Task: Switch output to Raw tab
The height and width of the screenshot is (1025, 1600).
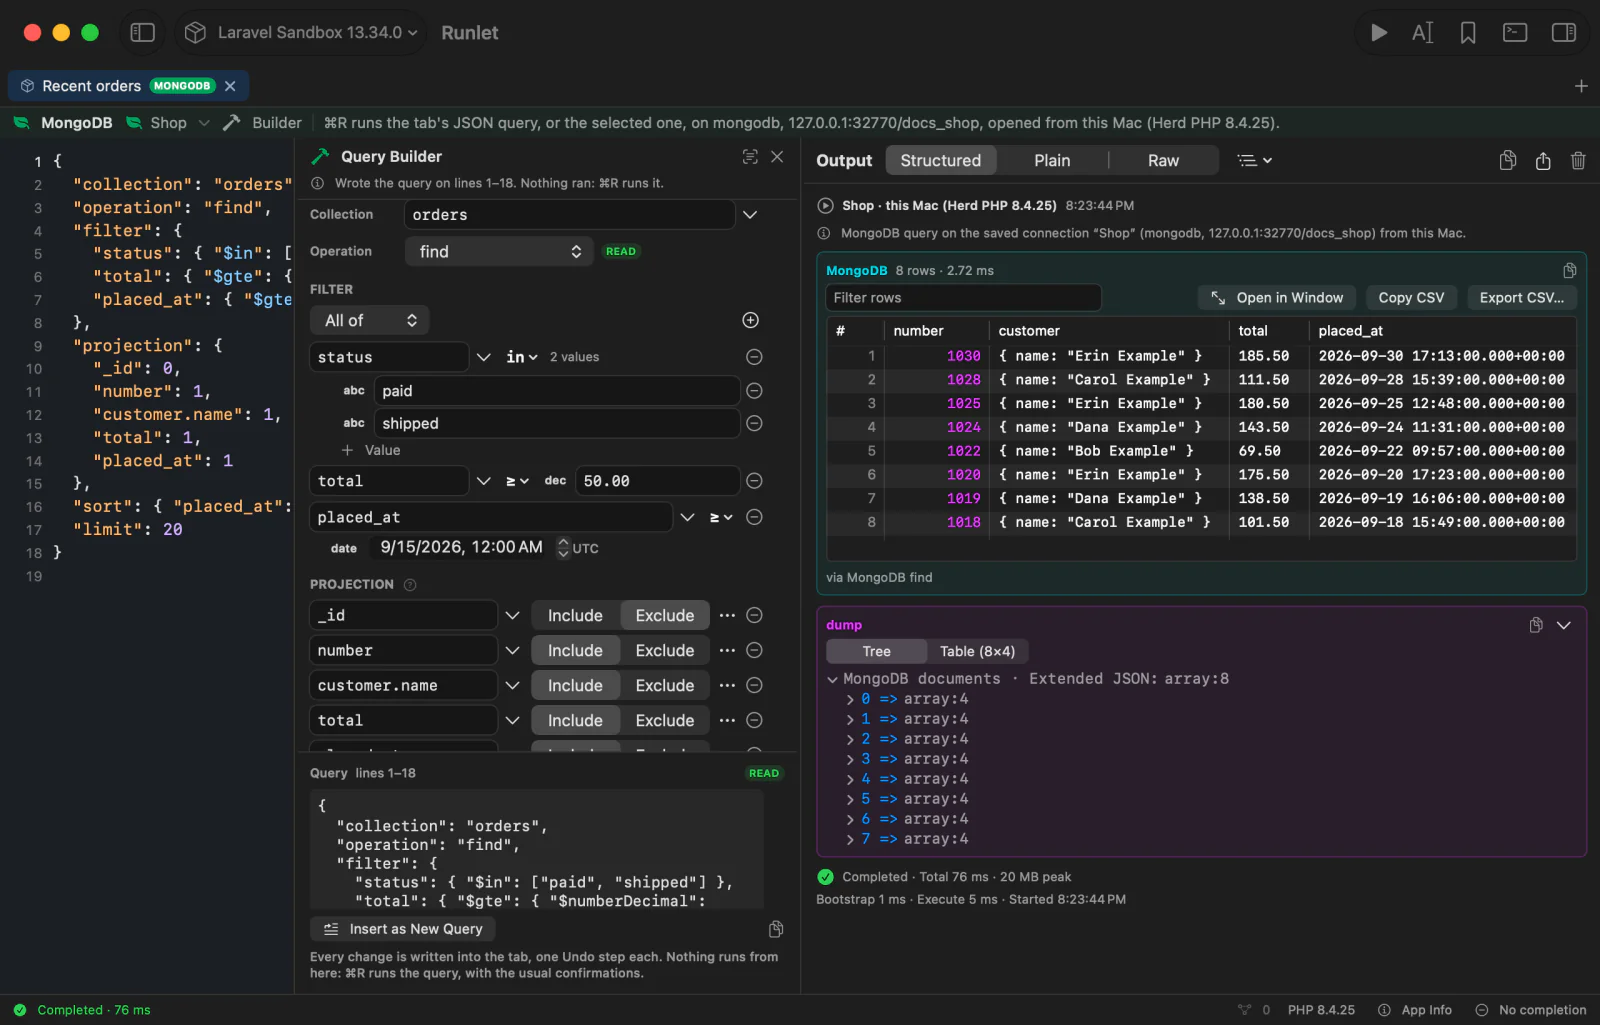Action: click(x=1163, y=160)
